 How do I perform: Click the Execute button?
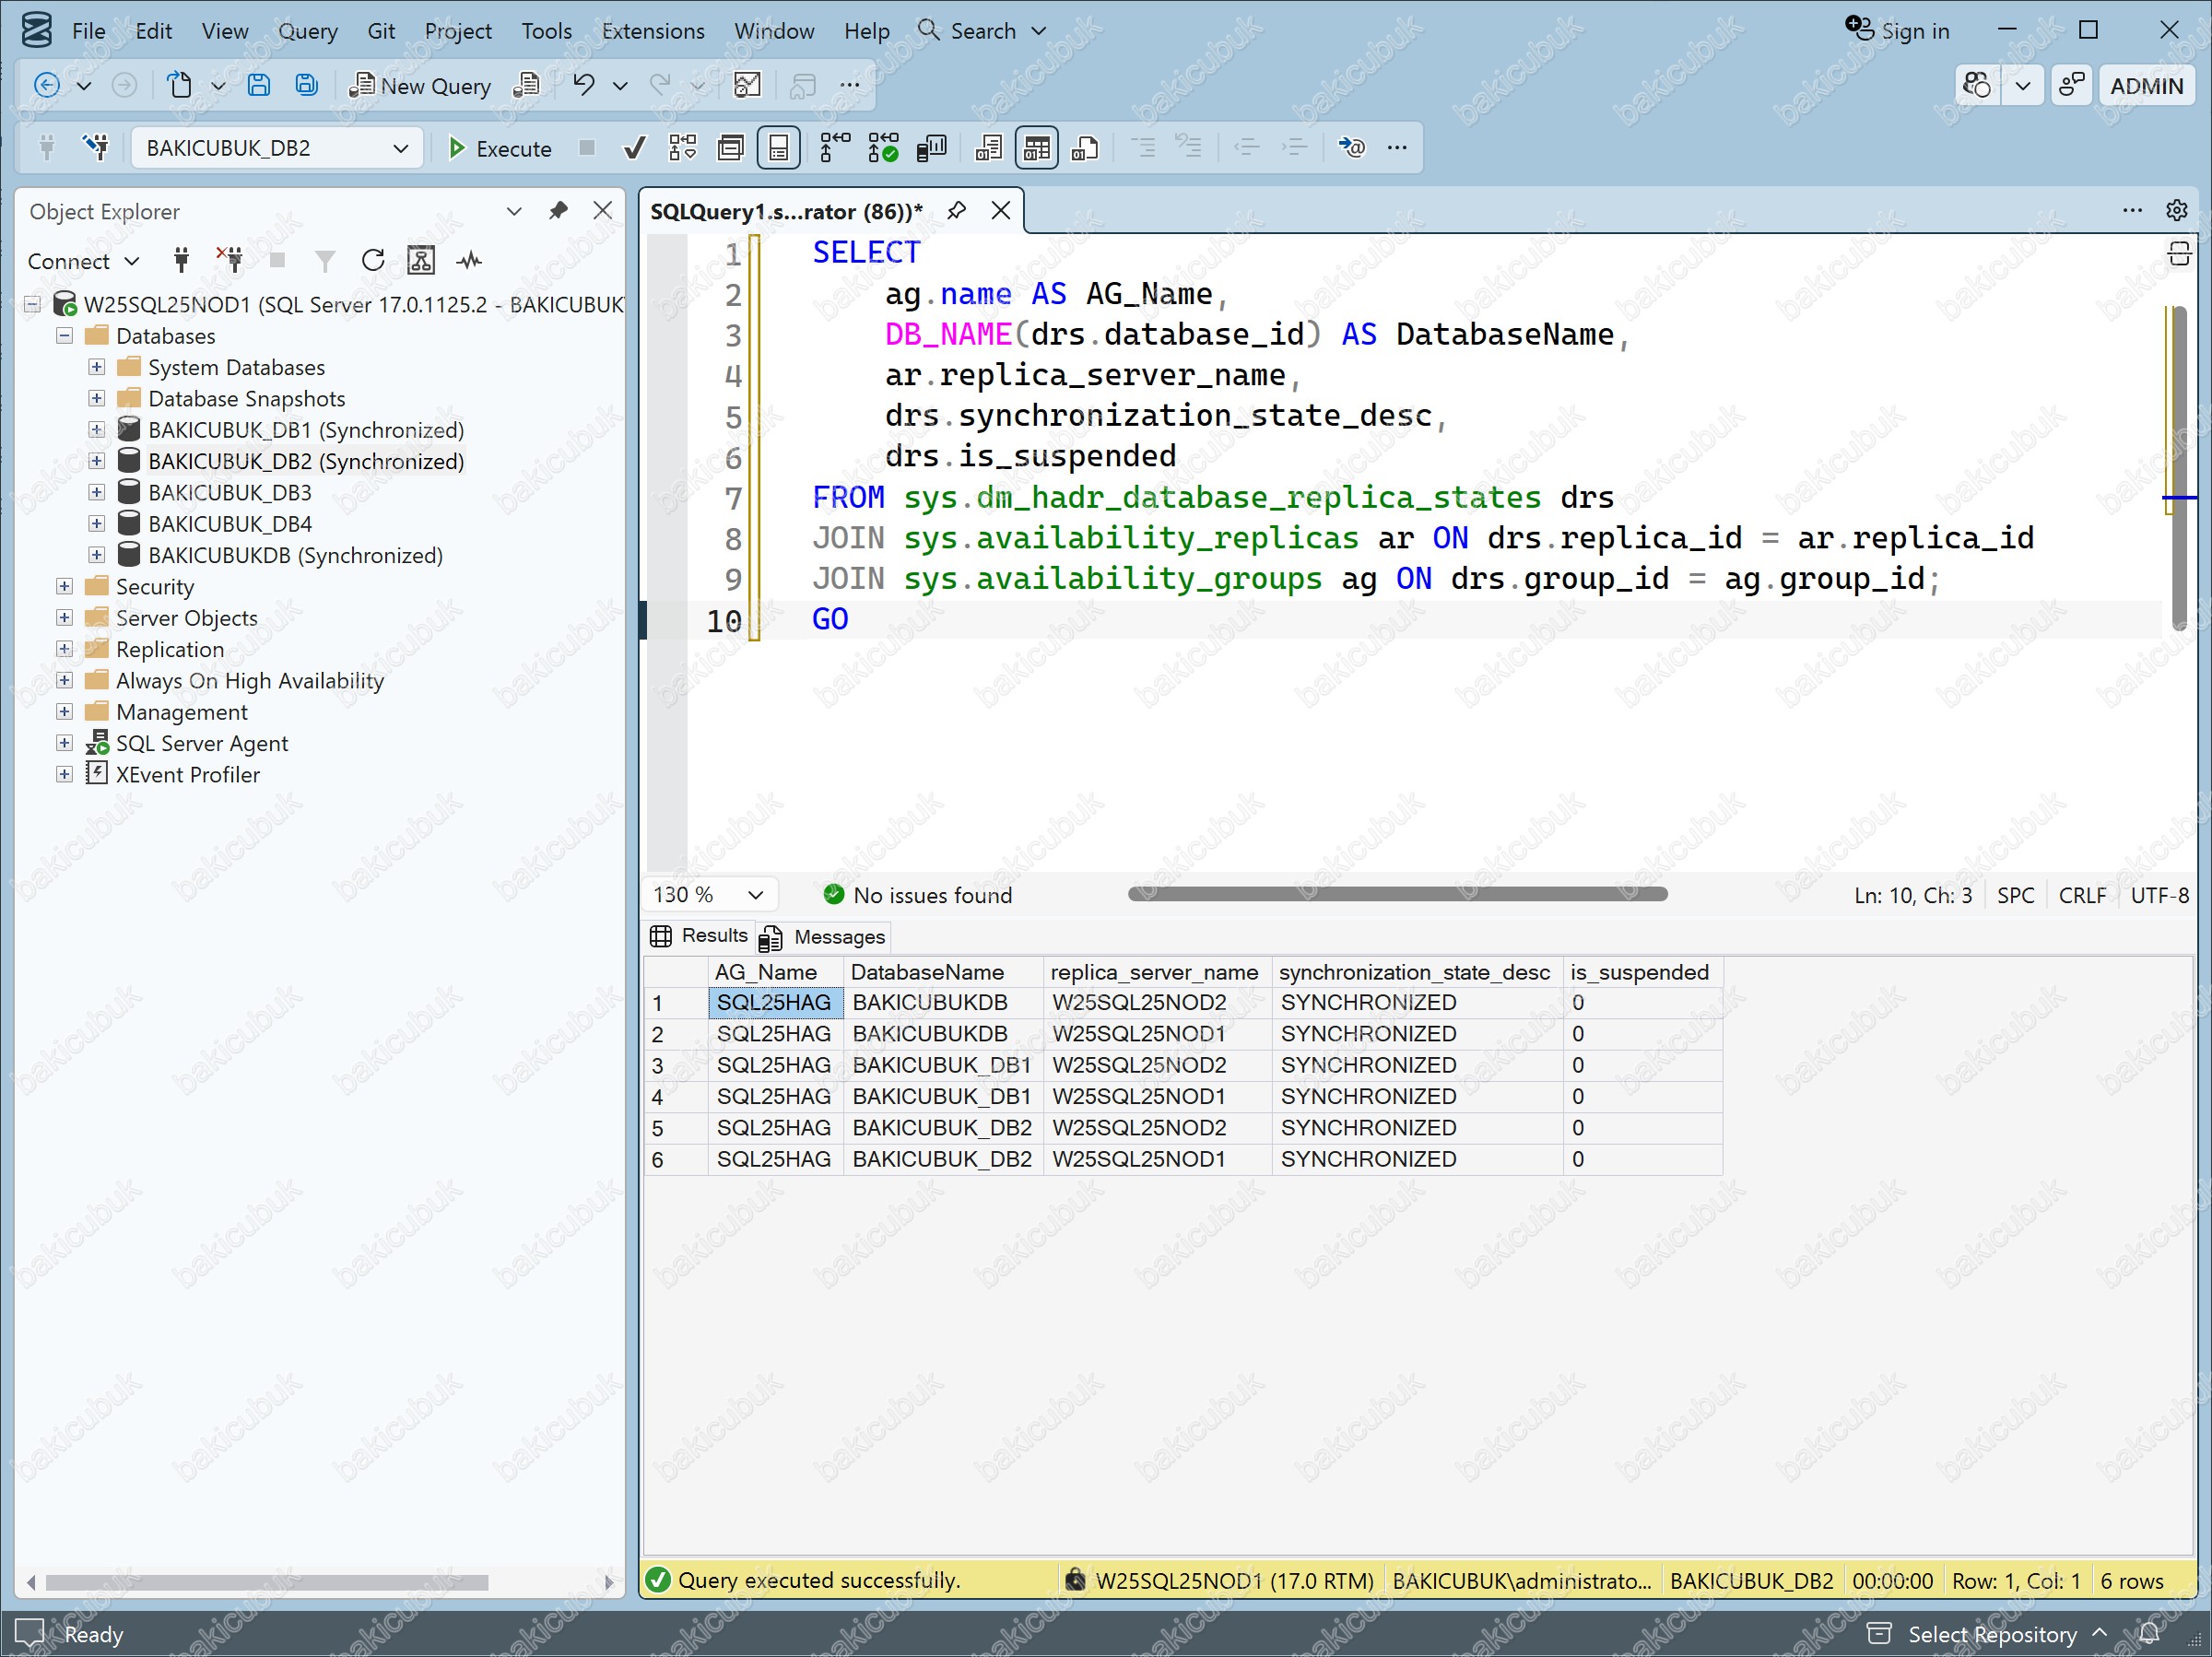pyautogui.click(x=500, y=148)
